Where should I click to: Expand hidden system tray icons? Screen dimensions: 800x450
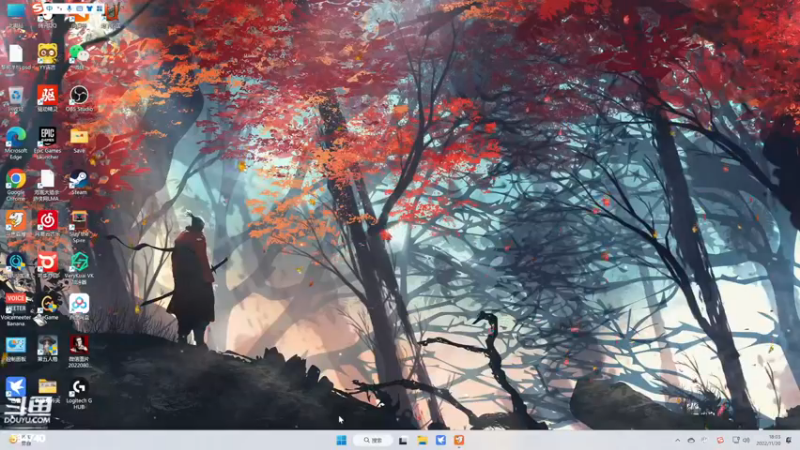pyautogui.click(x=678, y=440)
